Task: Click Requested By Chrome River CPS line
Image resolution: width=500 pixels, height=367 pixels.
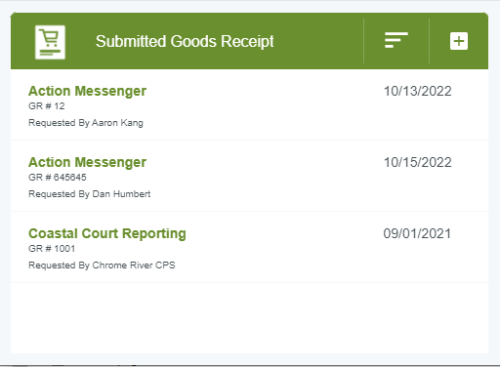Action: tap(102, 265)
